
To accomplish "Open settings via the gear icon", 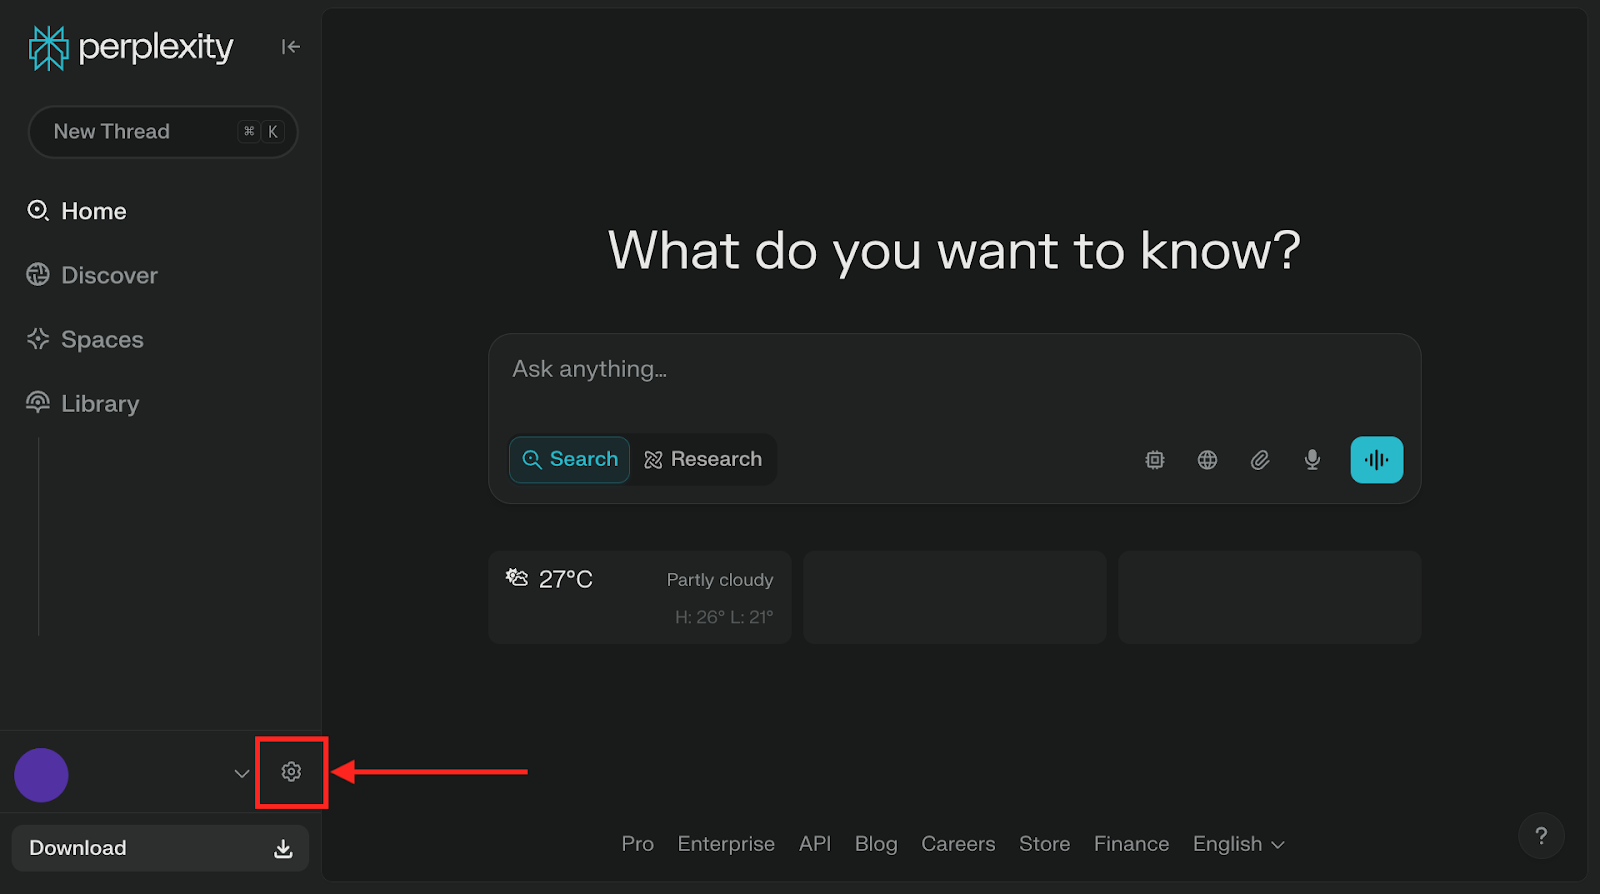I will 291,772.
